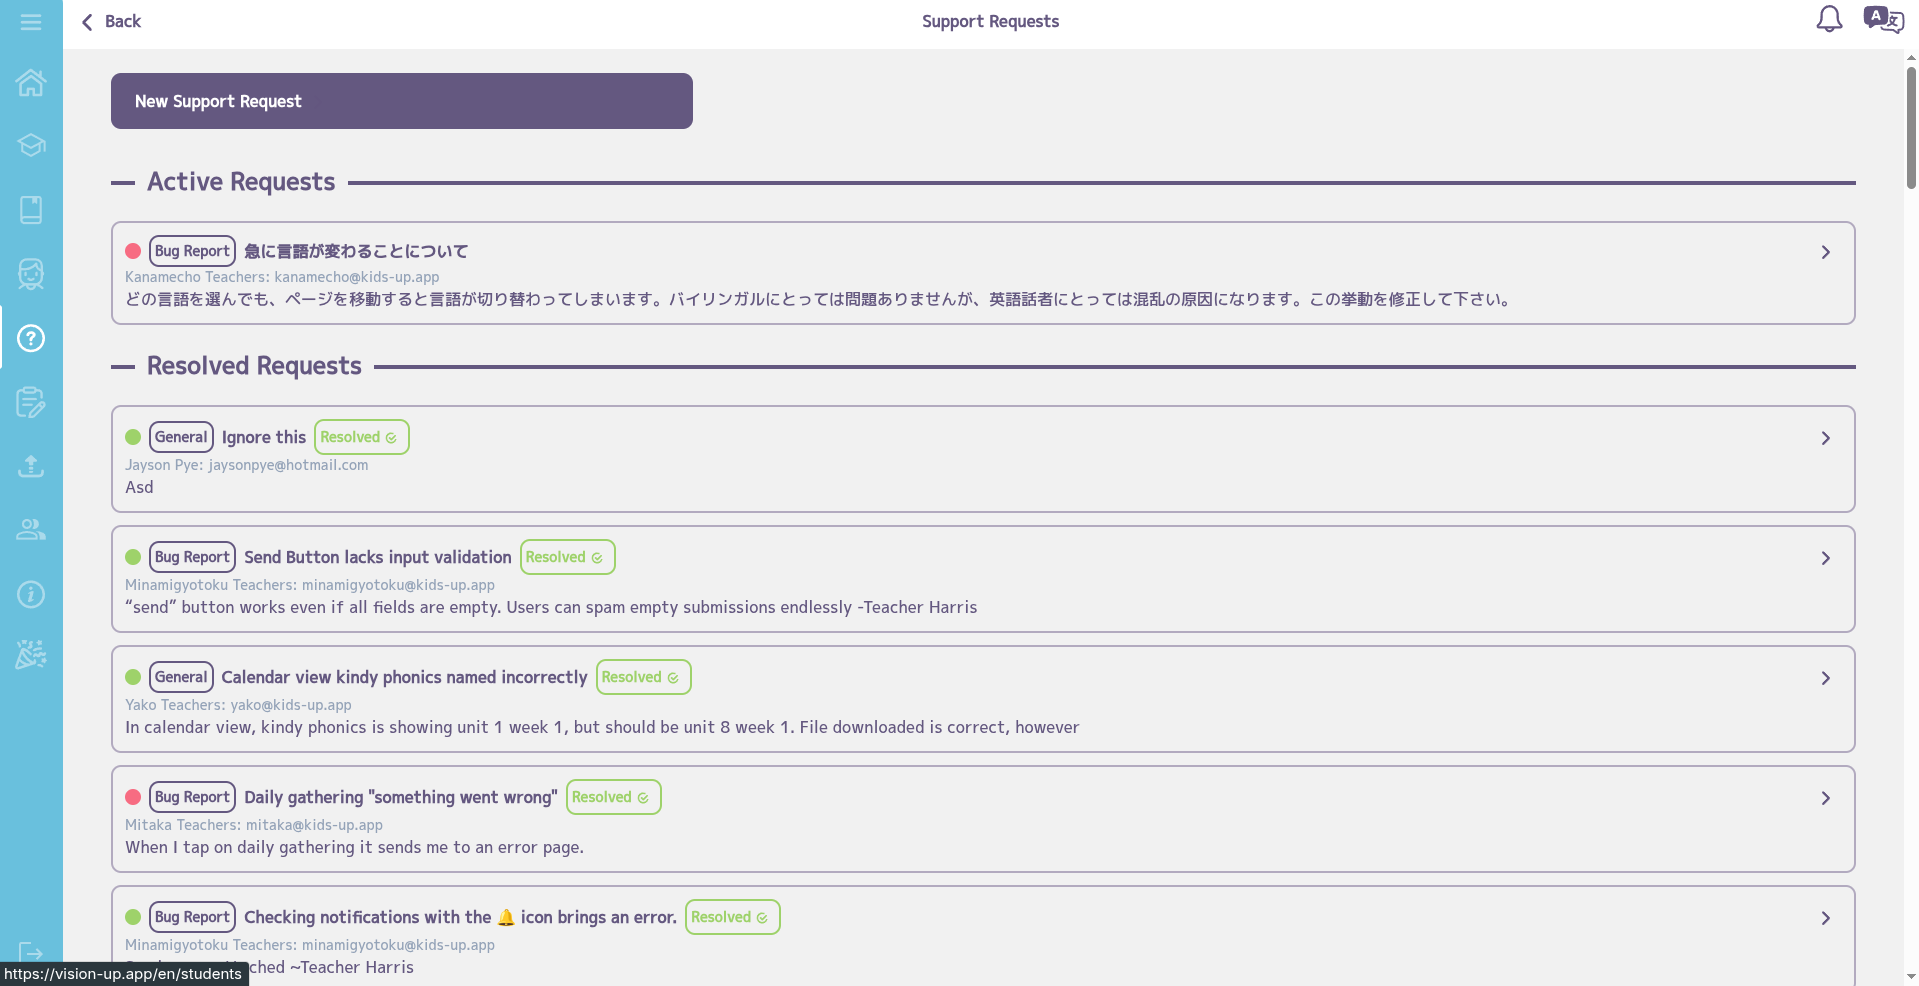This screenshot has height=986, width=1919.
Task: Open the book icon in sidebar
Action: click(x=31, y=210)
